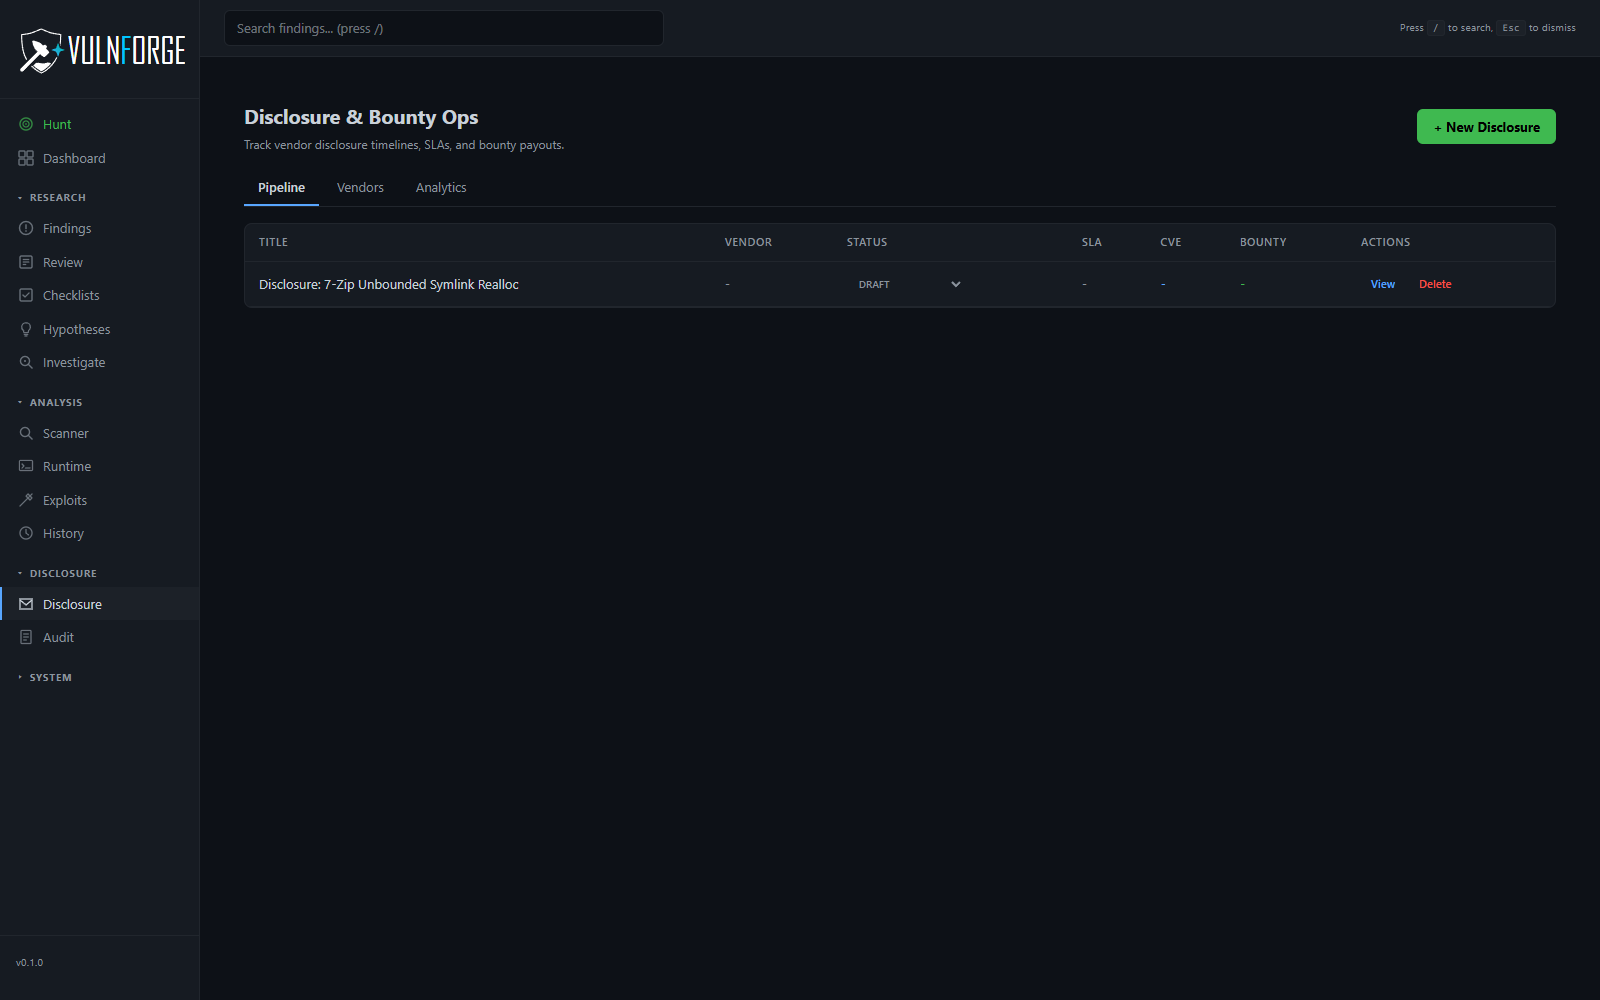Open the DRAFT status dropdown
The width and height of the screenshot is (1600, 1000).
point(908,284)
